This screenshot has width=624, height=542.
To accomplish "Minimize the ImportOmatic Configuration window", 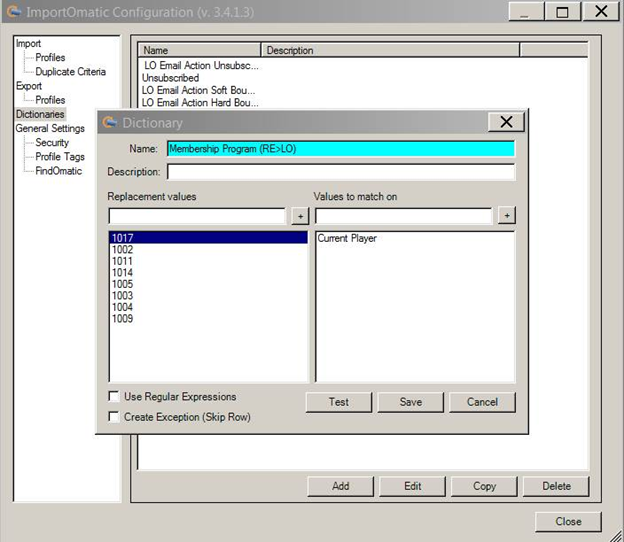I will 526,12.
